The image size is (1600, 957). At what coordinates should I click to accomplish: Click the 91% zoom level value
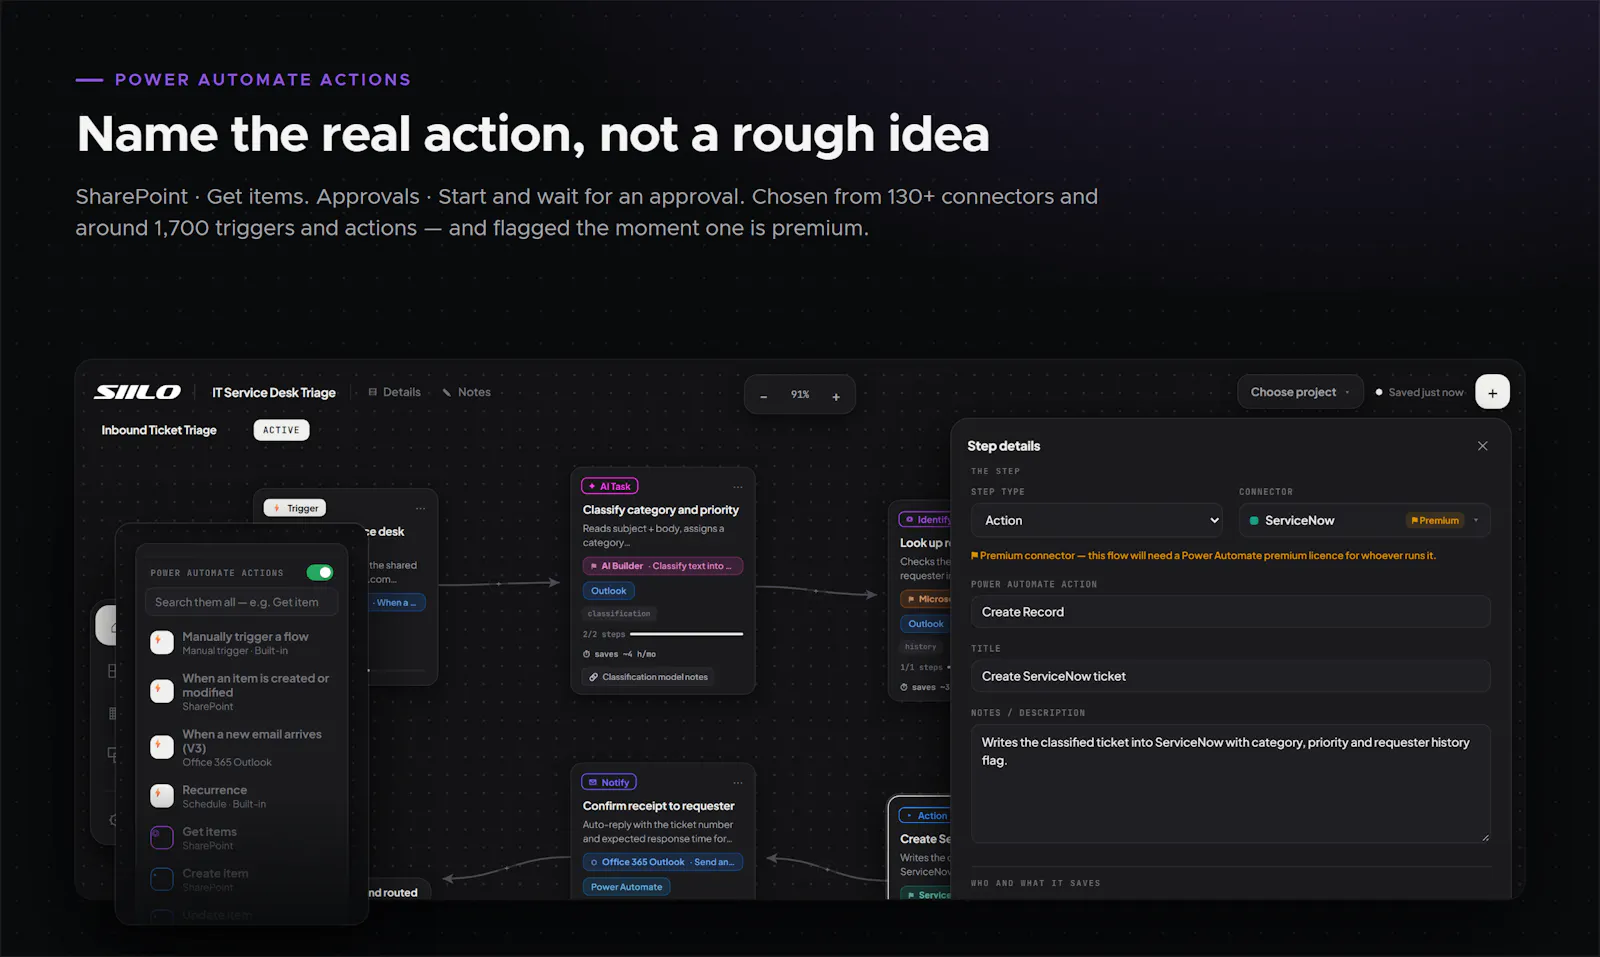[800, 395]
